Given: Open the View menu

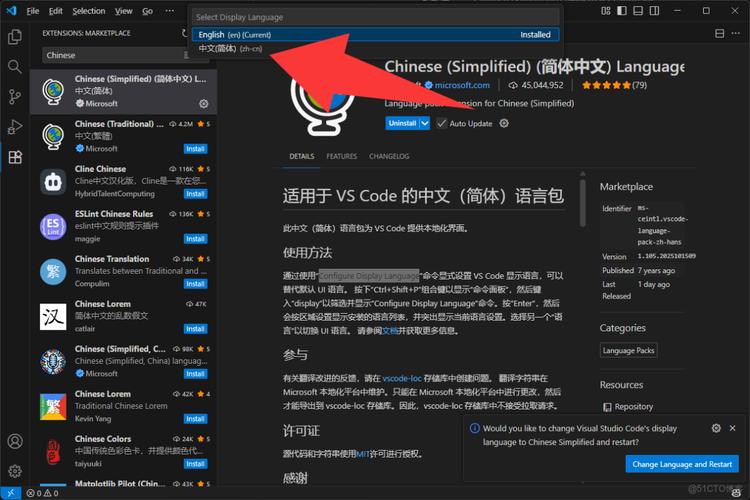Looking at the screenshot, I should pos(123,11).
